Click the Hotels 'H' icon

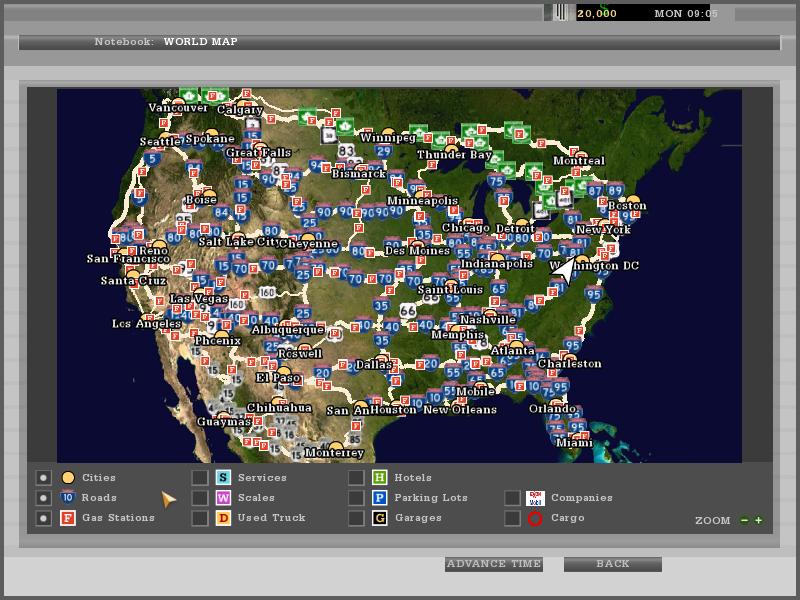(x=380, y=478)
